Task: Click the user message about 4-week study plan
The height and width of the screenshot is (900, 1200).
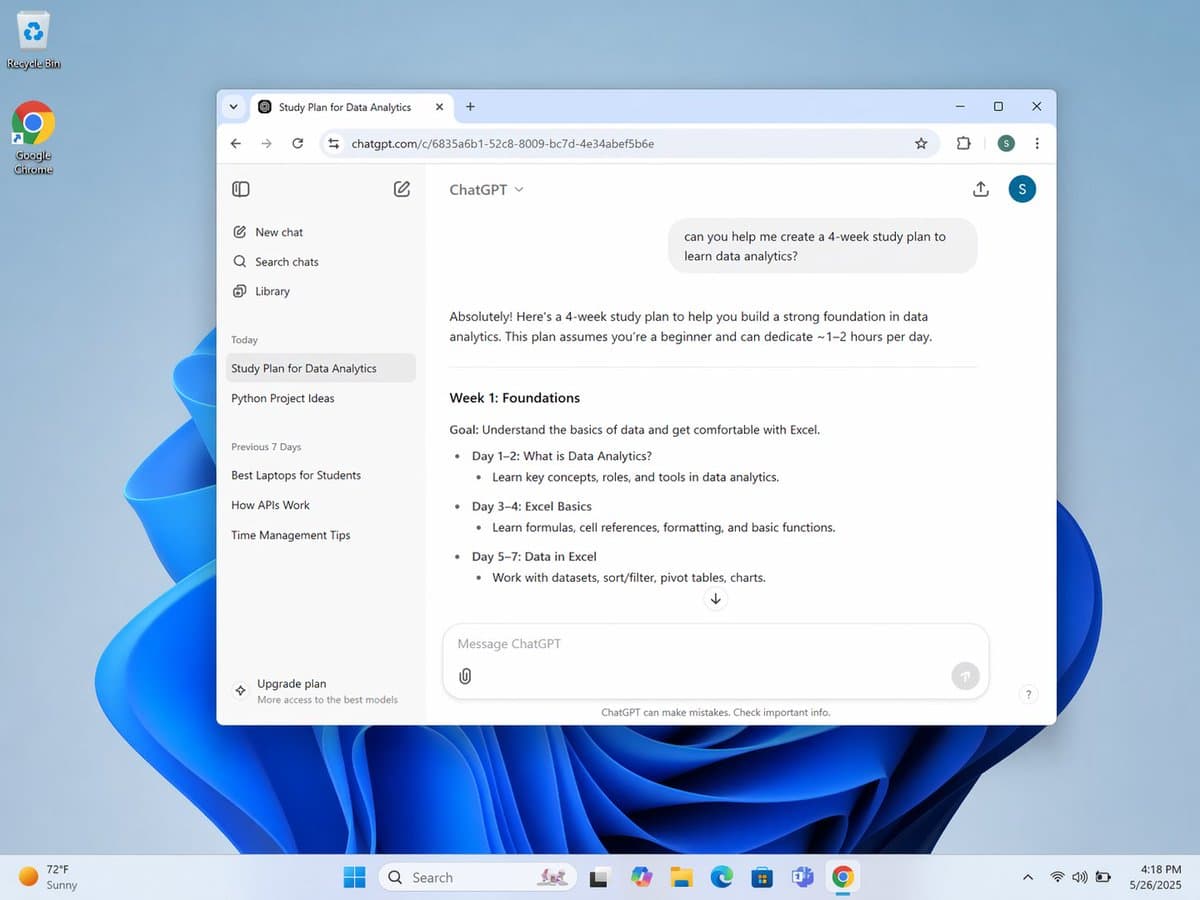Action: click(x=822, y=246)
